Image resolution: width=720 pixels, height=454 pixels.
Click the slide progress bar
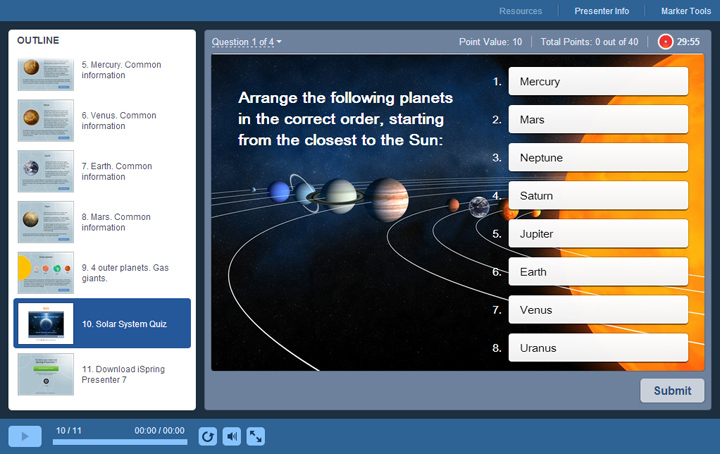[120, 442]
